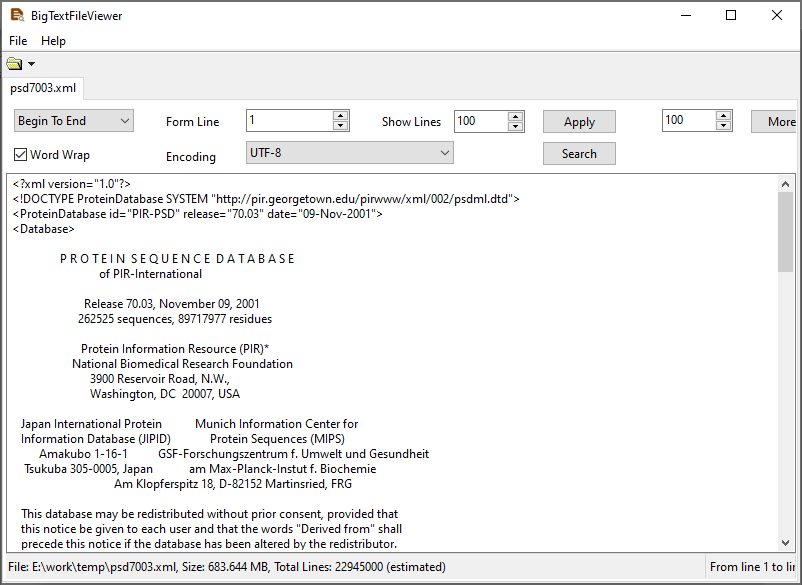This screenshot has width=802, height=585.
Task: Click the "<Database>" tag line
Action: tap(43, 229)
